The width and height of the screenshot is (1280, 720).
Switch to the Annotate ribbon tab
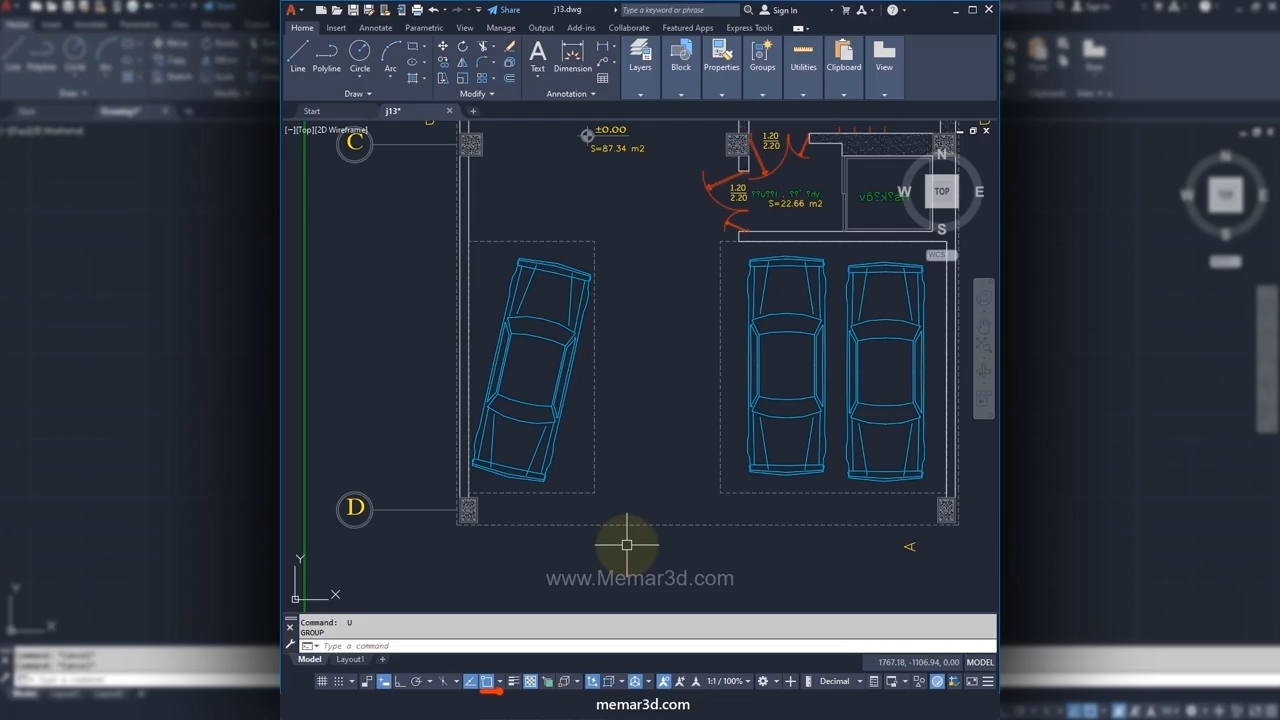pyautogui.click(x=375, y=28)
